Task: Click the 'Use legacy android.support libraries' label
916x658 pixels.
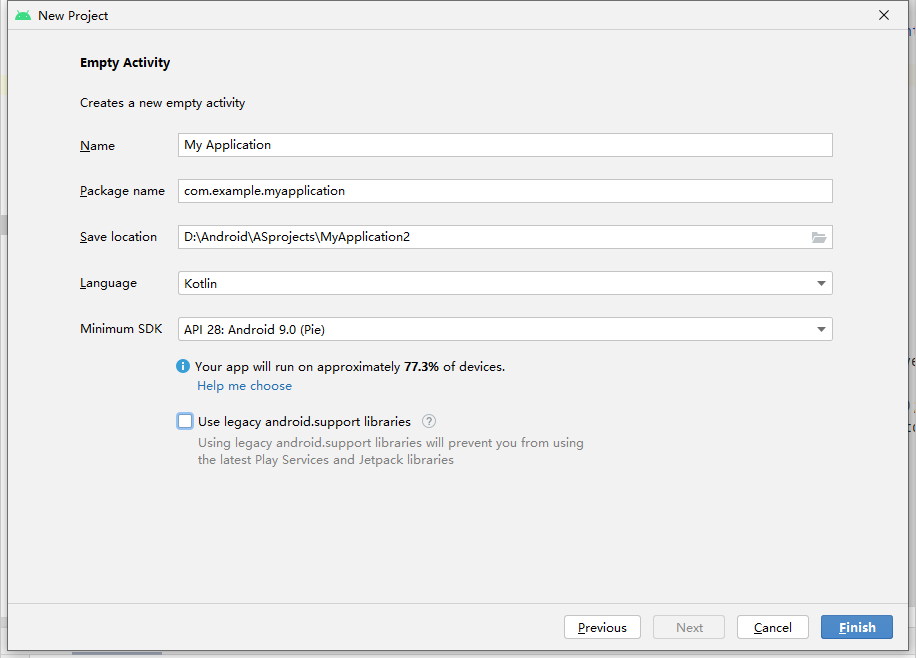Action: point(304,422)
